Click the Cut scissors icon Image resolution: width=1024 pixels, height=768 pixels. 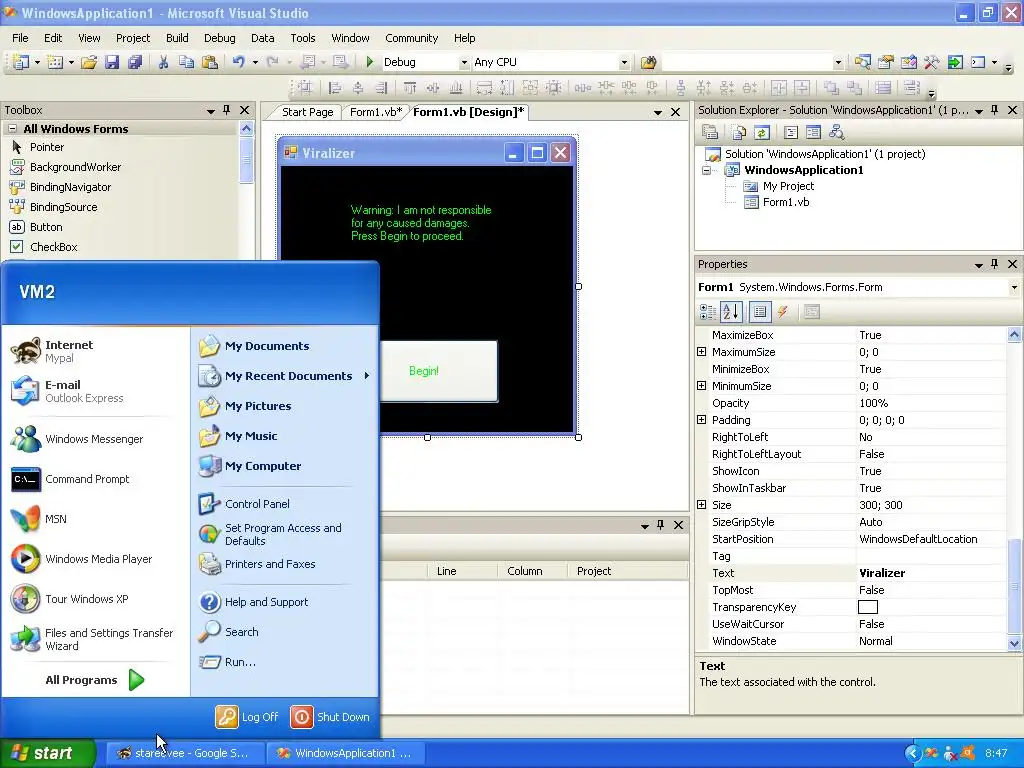(163, 62)
